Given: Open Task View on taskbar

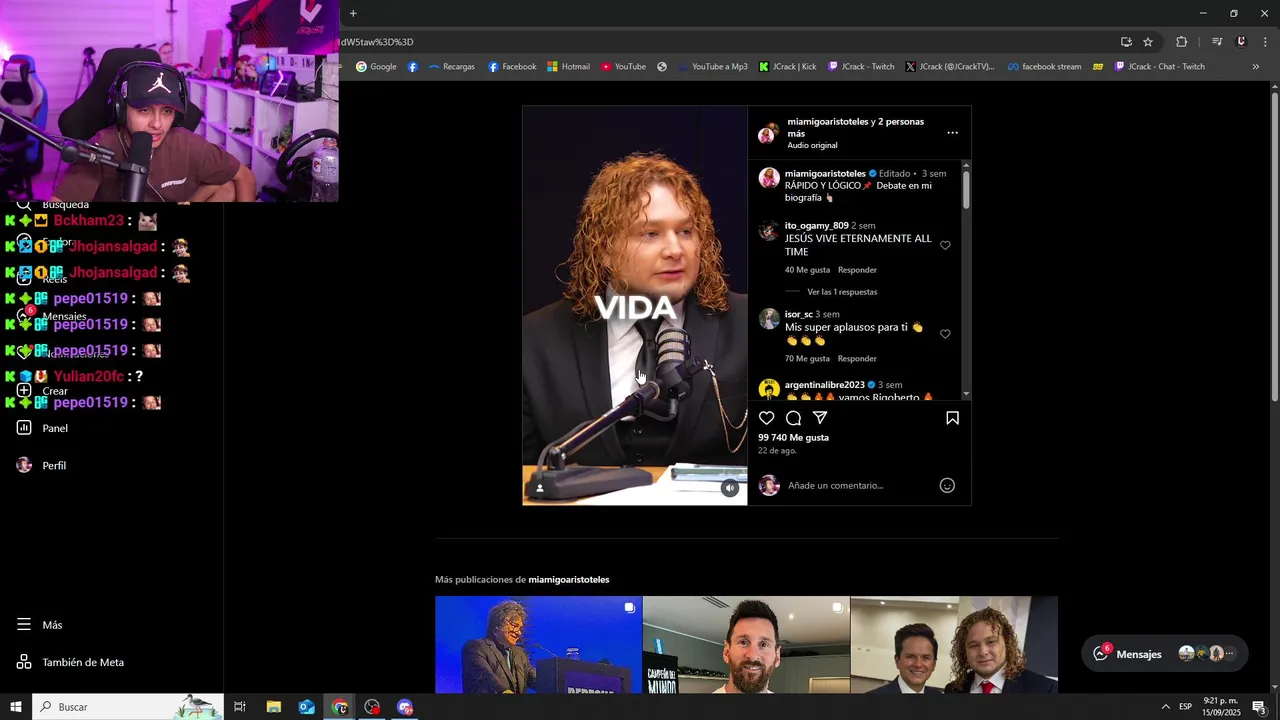Looking at the screenshot, I should [x=240, y=707].
